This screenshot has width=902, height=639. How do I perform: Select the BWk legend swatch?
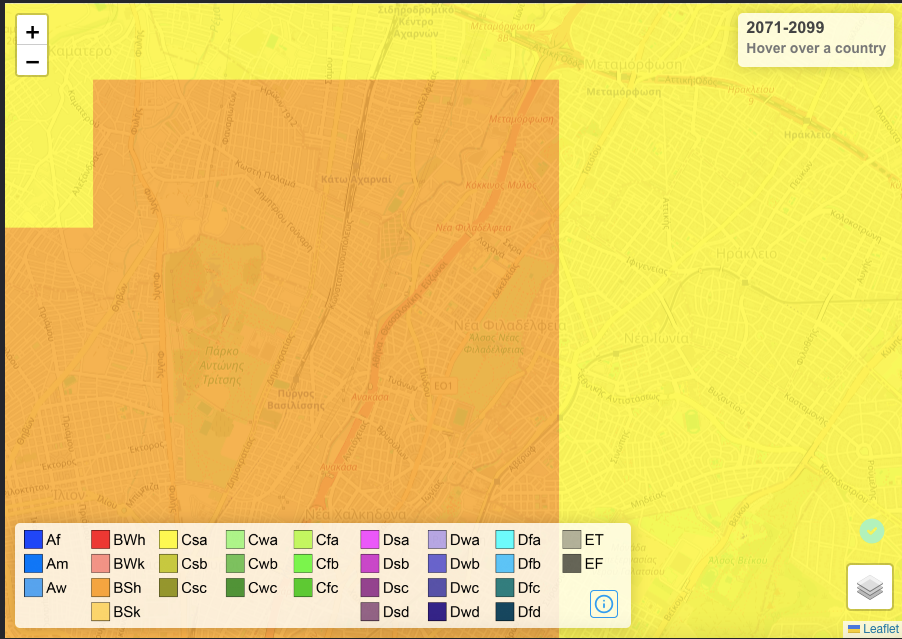click(x=100, y=564)
